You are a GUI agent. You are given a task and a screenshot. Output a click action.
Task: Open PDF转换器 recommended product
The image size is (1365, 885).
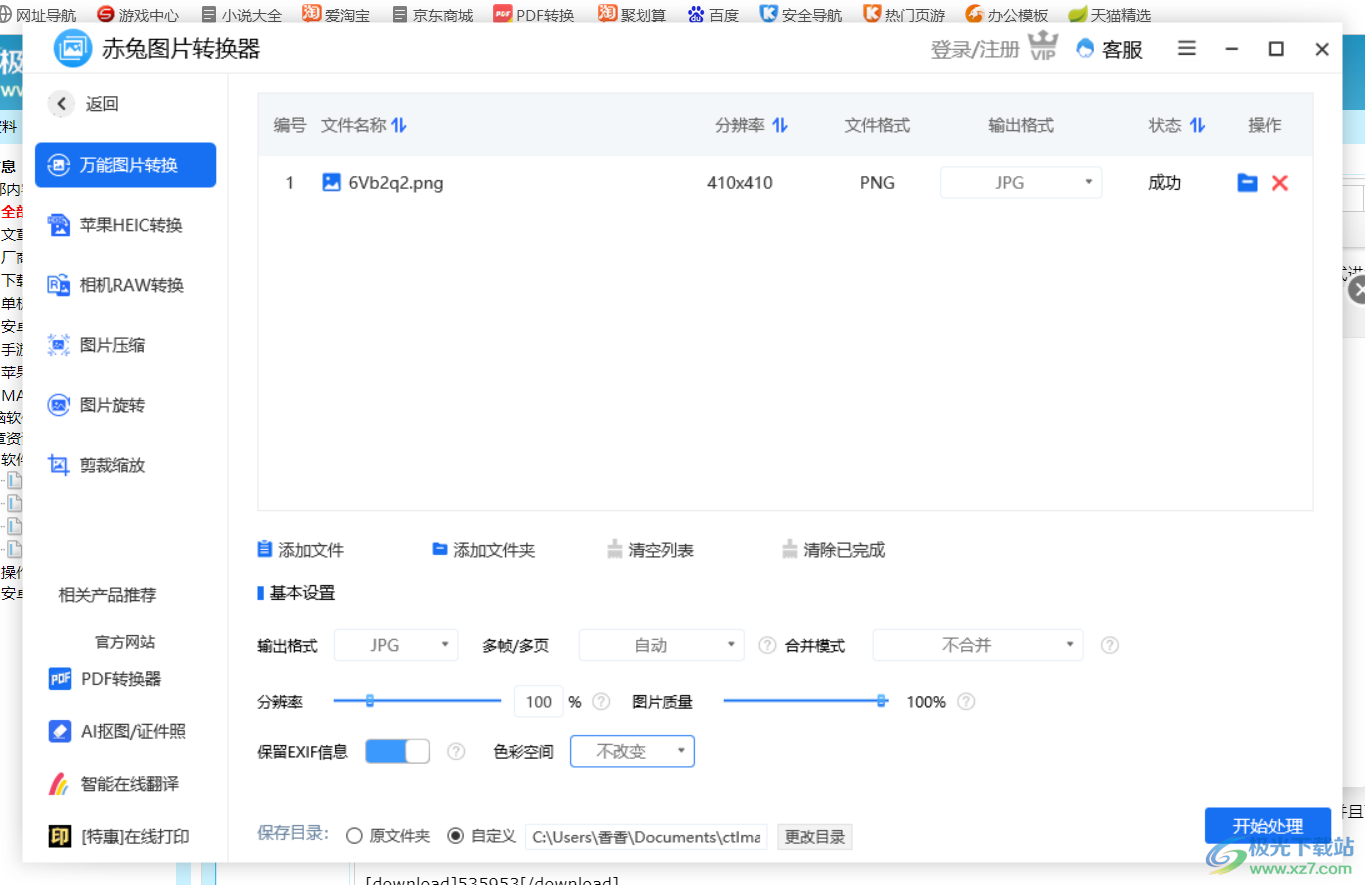click(x=105, y=679)
